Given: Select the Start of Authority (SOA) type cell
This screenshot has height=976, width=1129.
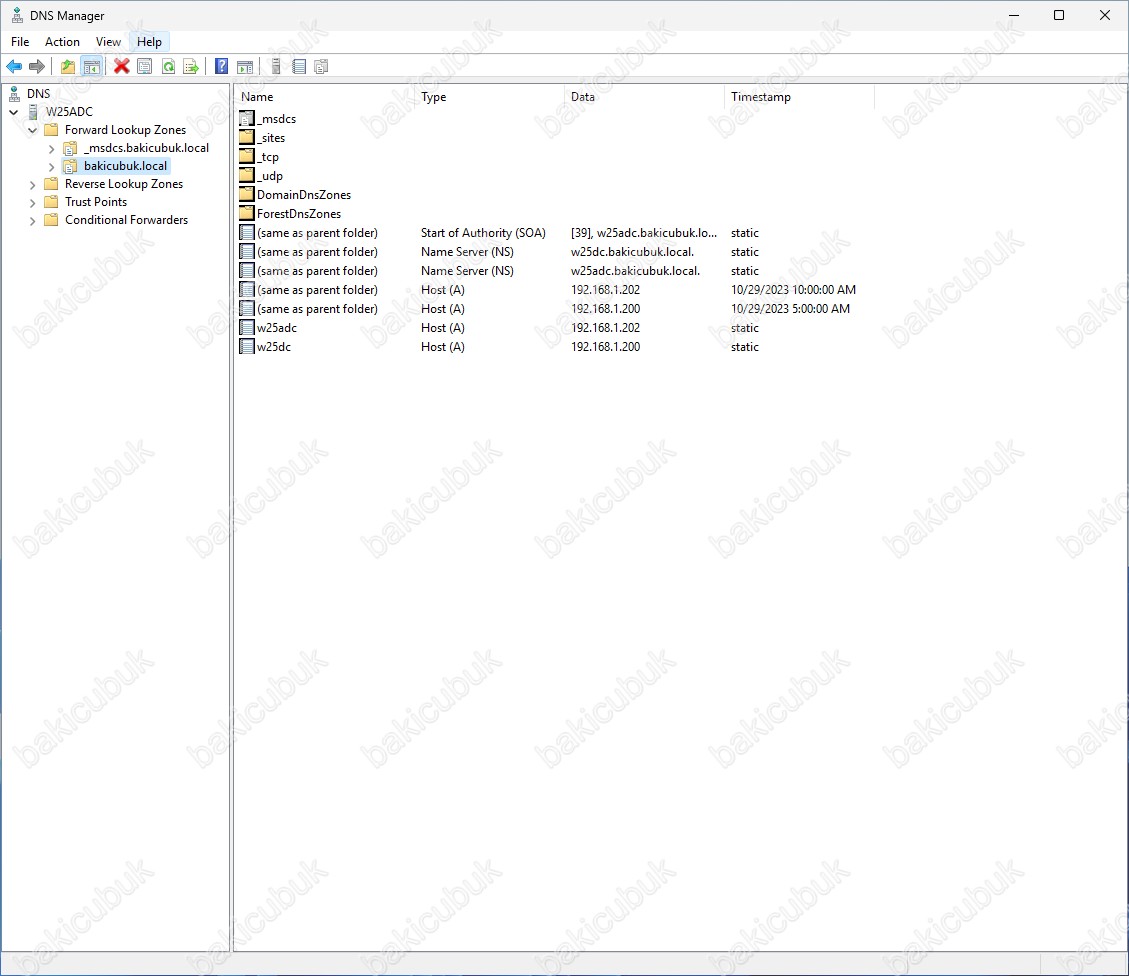Looking at the screenshot, I should click(x=483, y=232).
